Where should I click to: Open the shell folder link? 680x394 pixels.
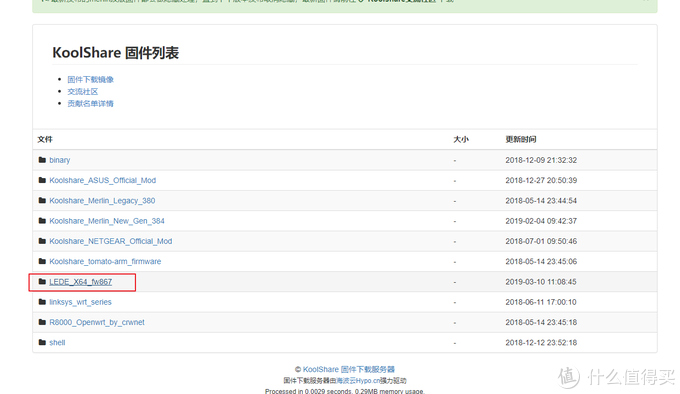[x=57, y=342]
